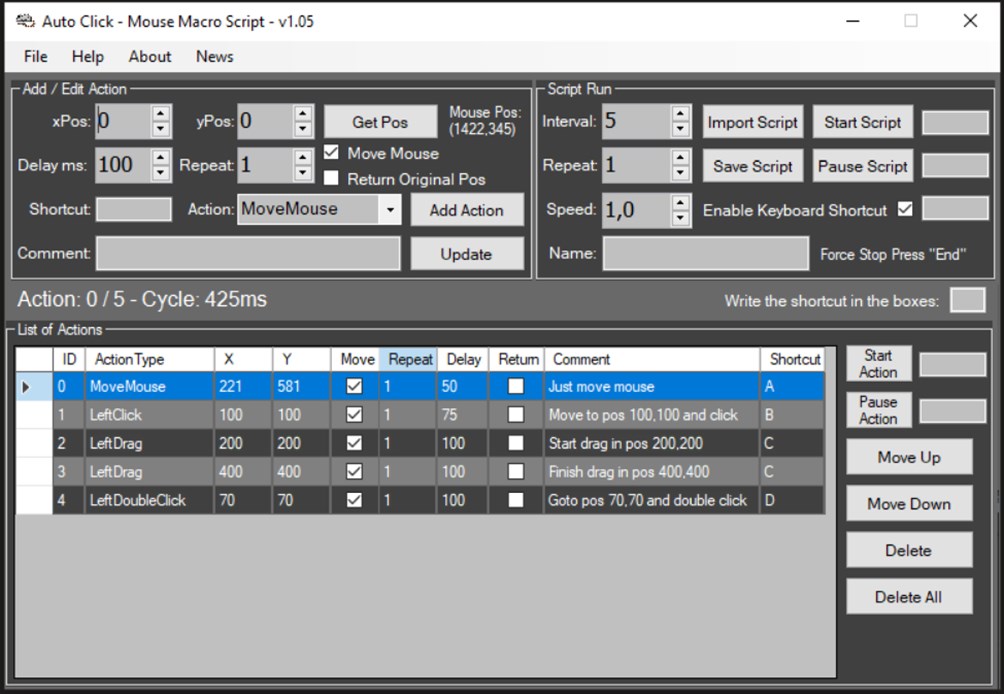Viewport: 1004px width, 694px height.
Task: Click Import Script
Action: pyautogui.click(x=752, y=121)
